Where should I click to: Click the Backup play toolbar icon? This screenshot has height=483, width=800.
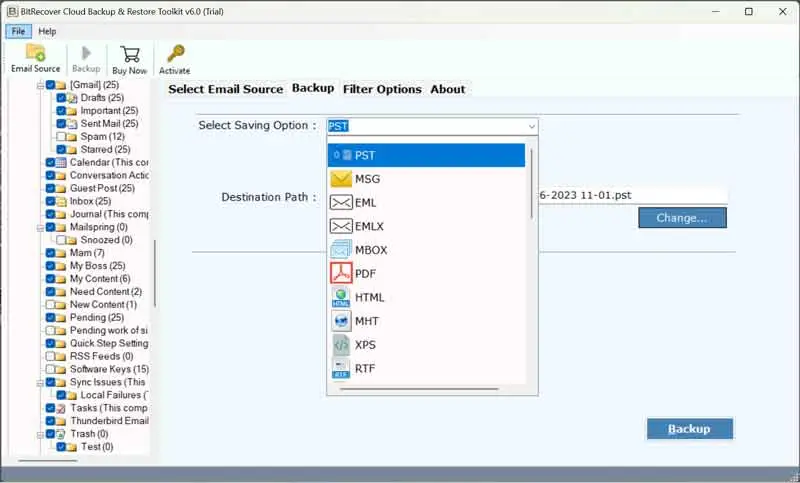coord(86,58)
